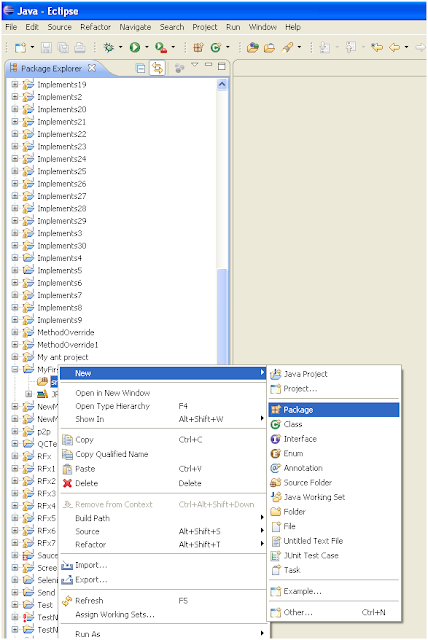The width and height of the screenshot is (428, 640).
Task: Click the External Tools run icon
Action: [x=161, y=48]
